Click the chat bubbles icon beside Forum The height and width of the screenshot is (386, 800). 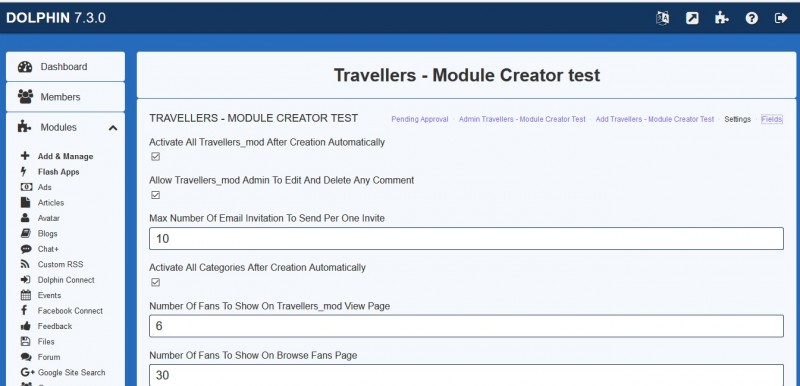point(26,357)
